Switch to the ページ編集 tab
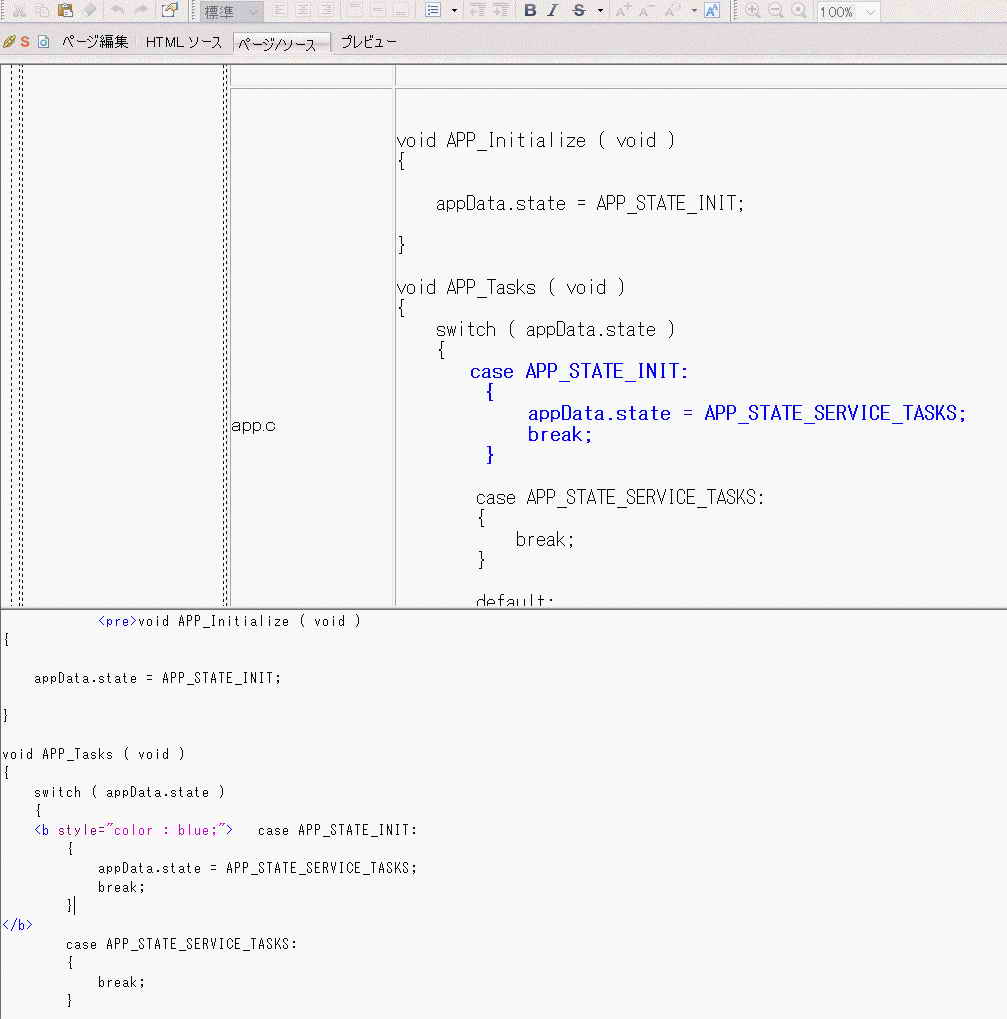This screenshot has height=1019, width=1007. click(x=95, y=42)
